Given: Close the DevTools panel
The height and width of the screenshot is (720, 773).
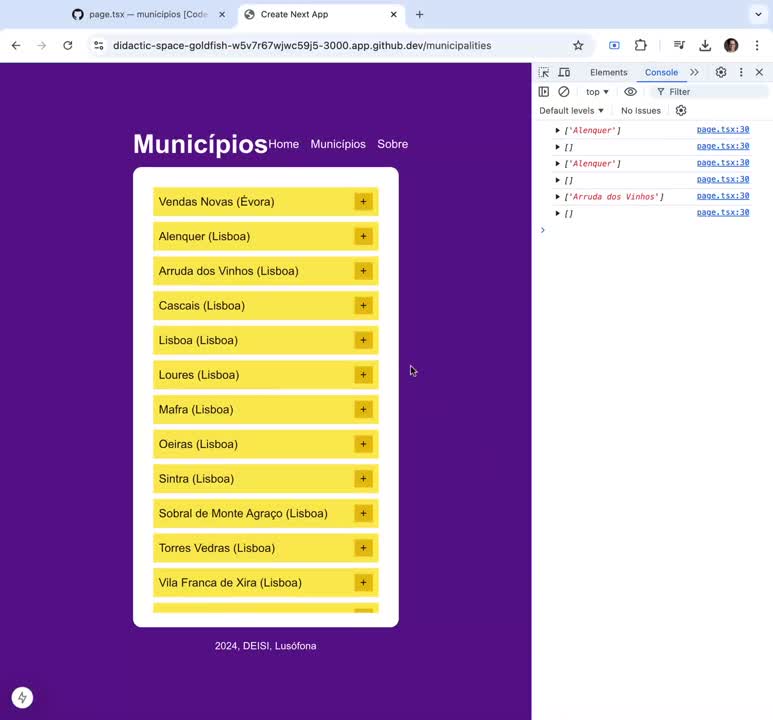Looking at the screenshot, I should [x=759, y=72].
